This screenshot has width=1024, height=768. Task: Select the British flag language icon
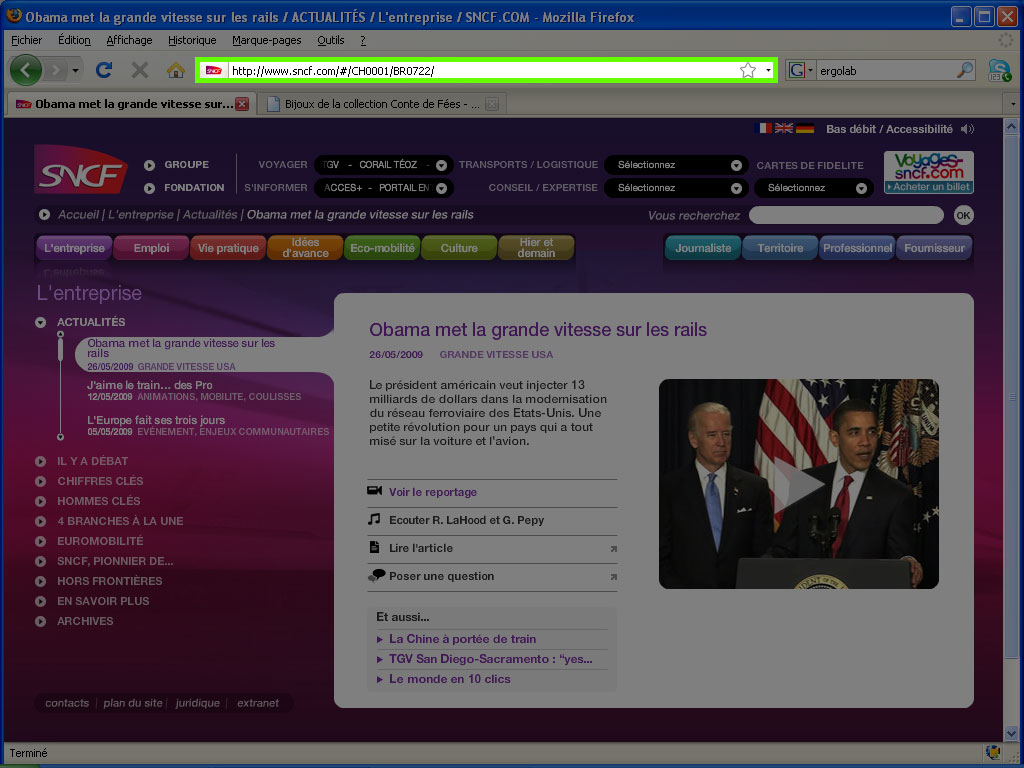(x=784, y=129)
